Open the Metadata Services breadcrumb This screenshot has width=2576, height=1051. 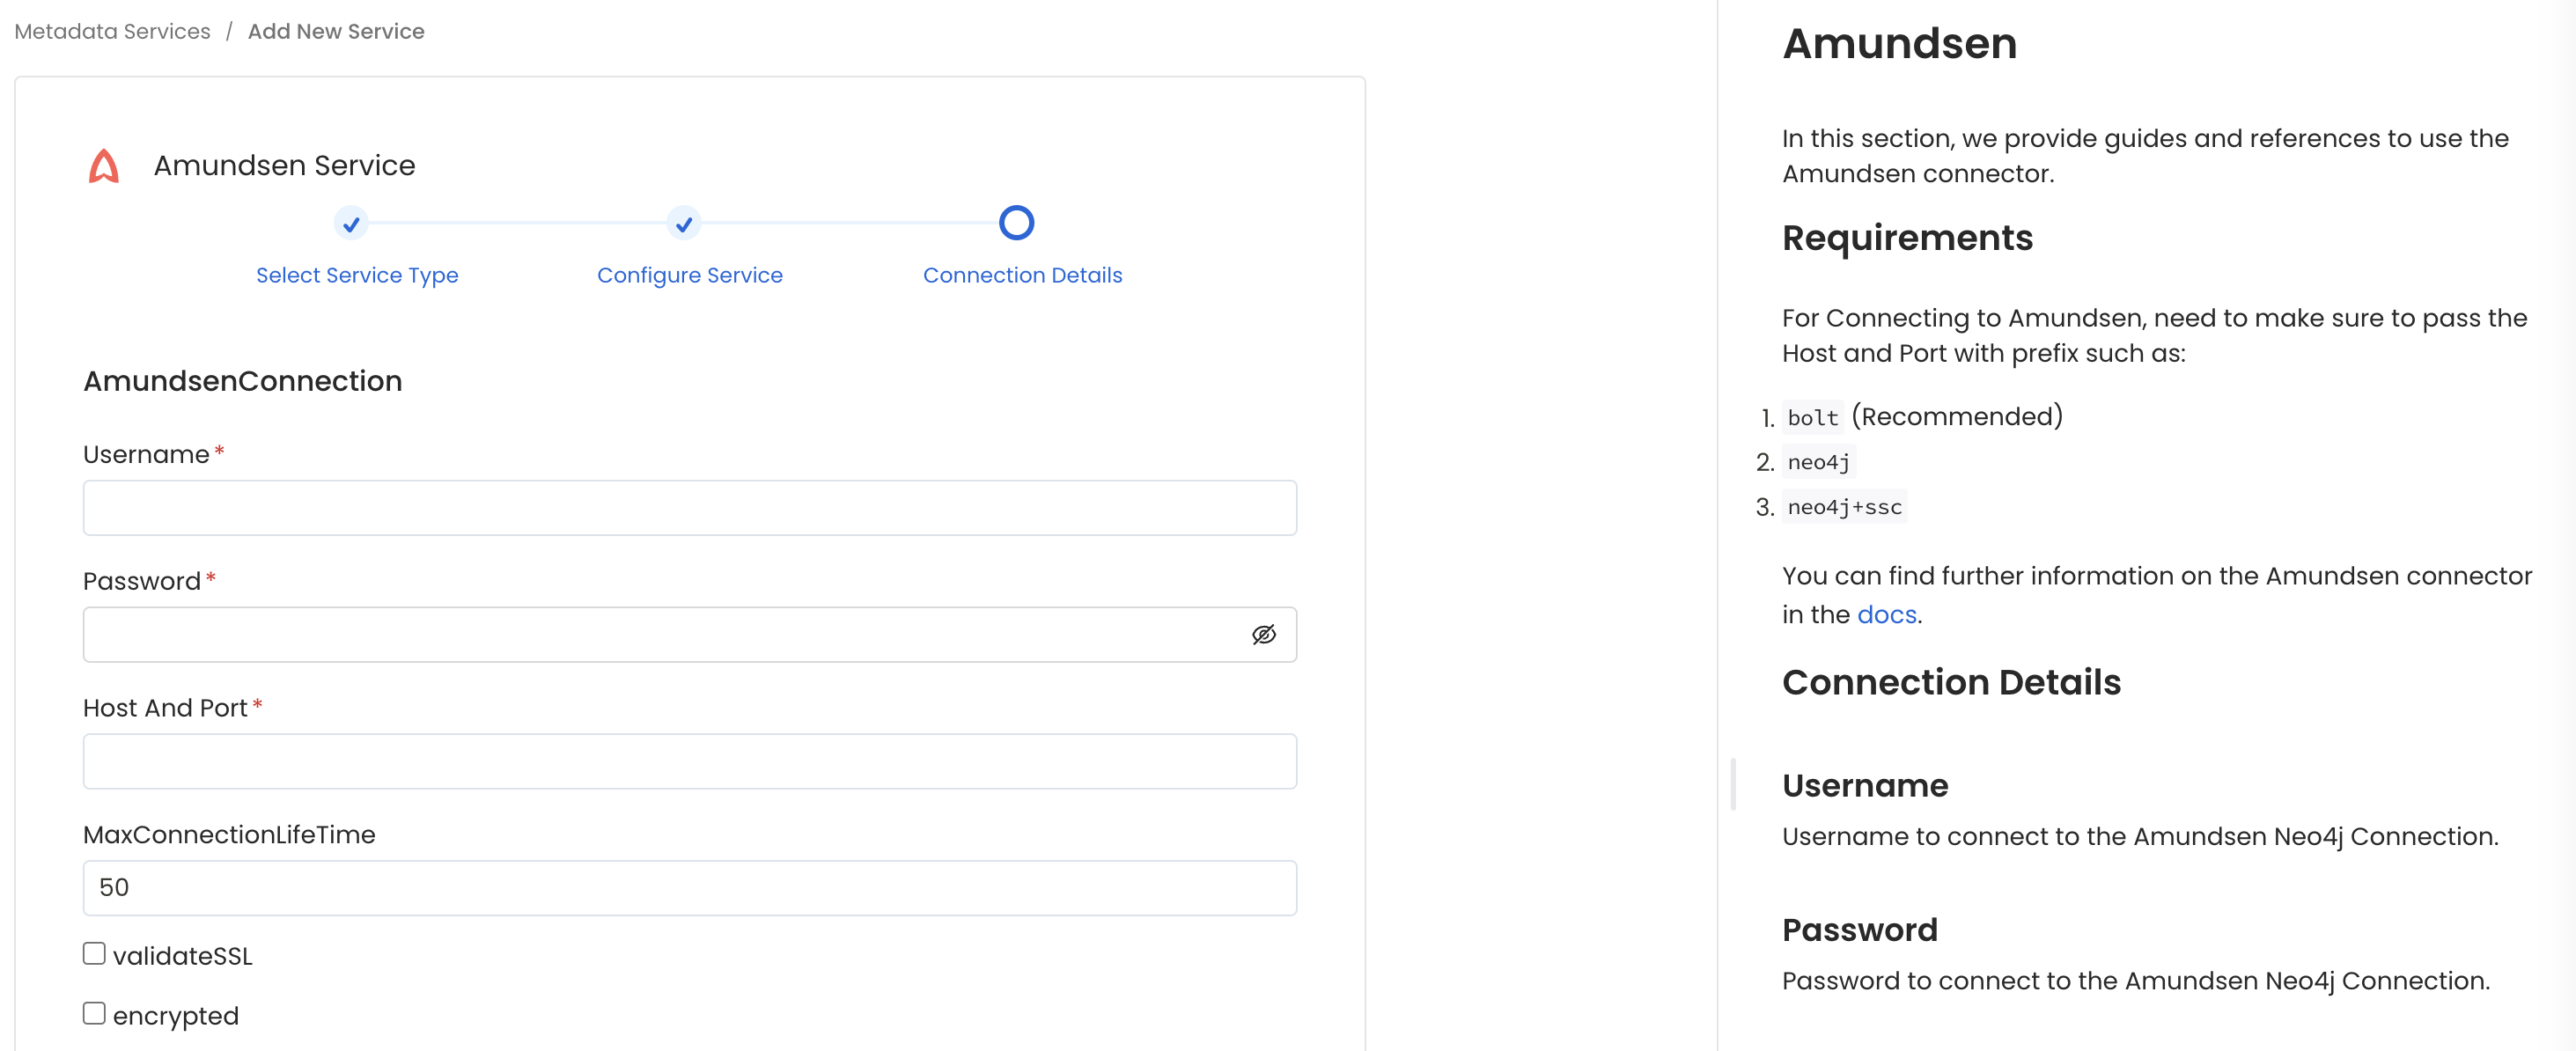click(x=111, y=31)
